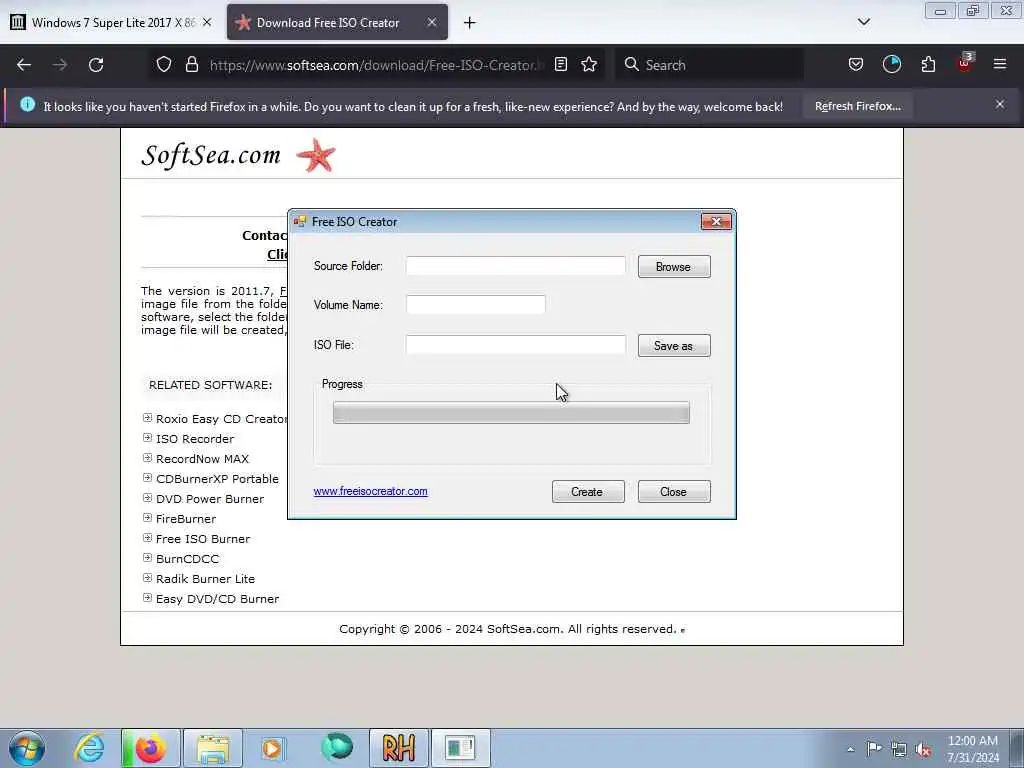The height and width of the screenshot is (768, 1024).
Task: Close the Download Free ISO Creator tab
Action: [x=432, y=22]
